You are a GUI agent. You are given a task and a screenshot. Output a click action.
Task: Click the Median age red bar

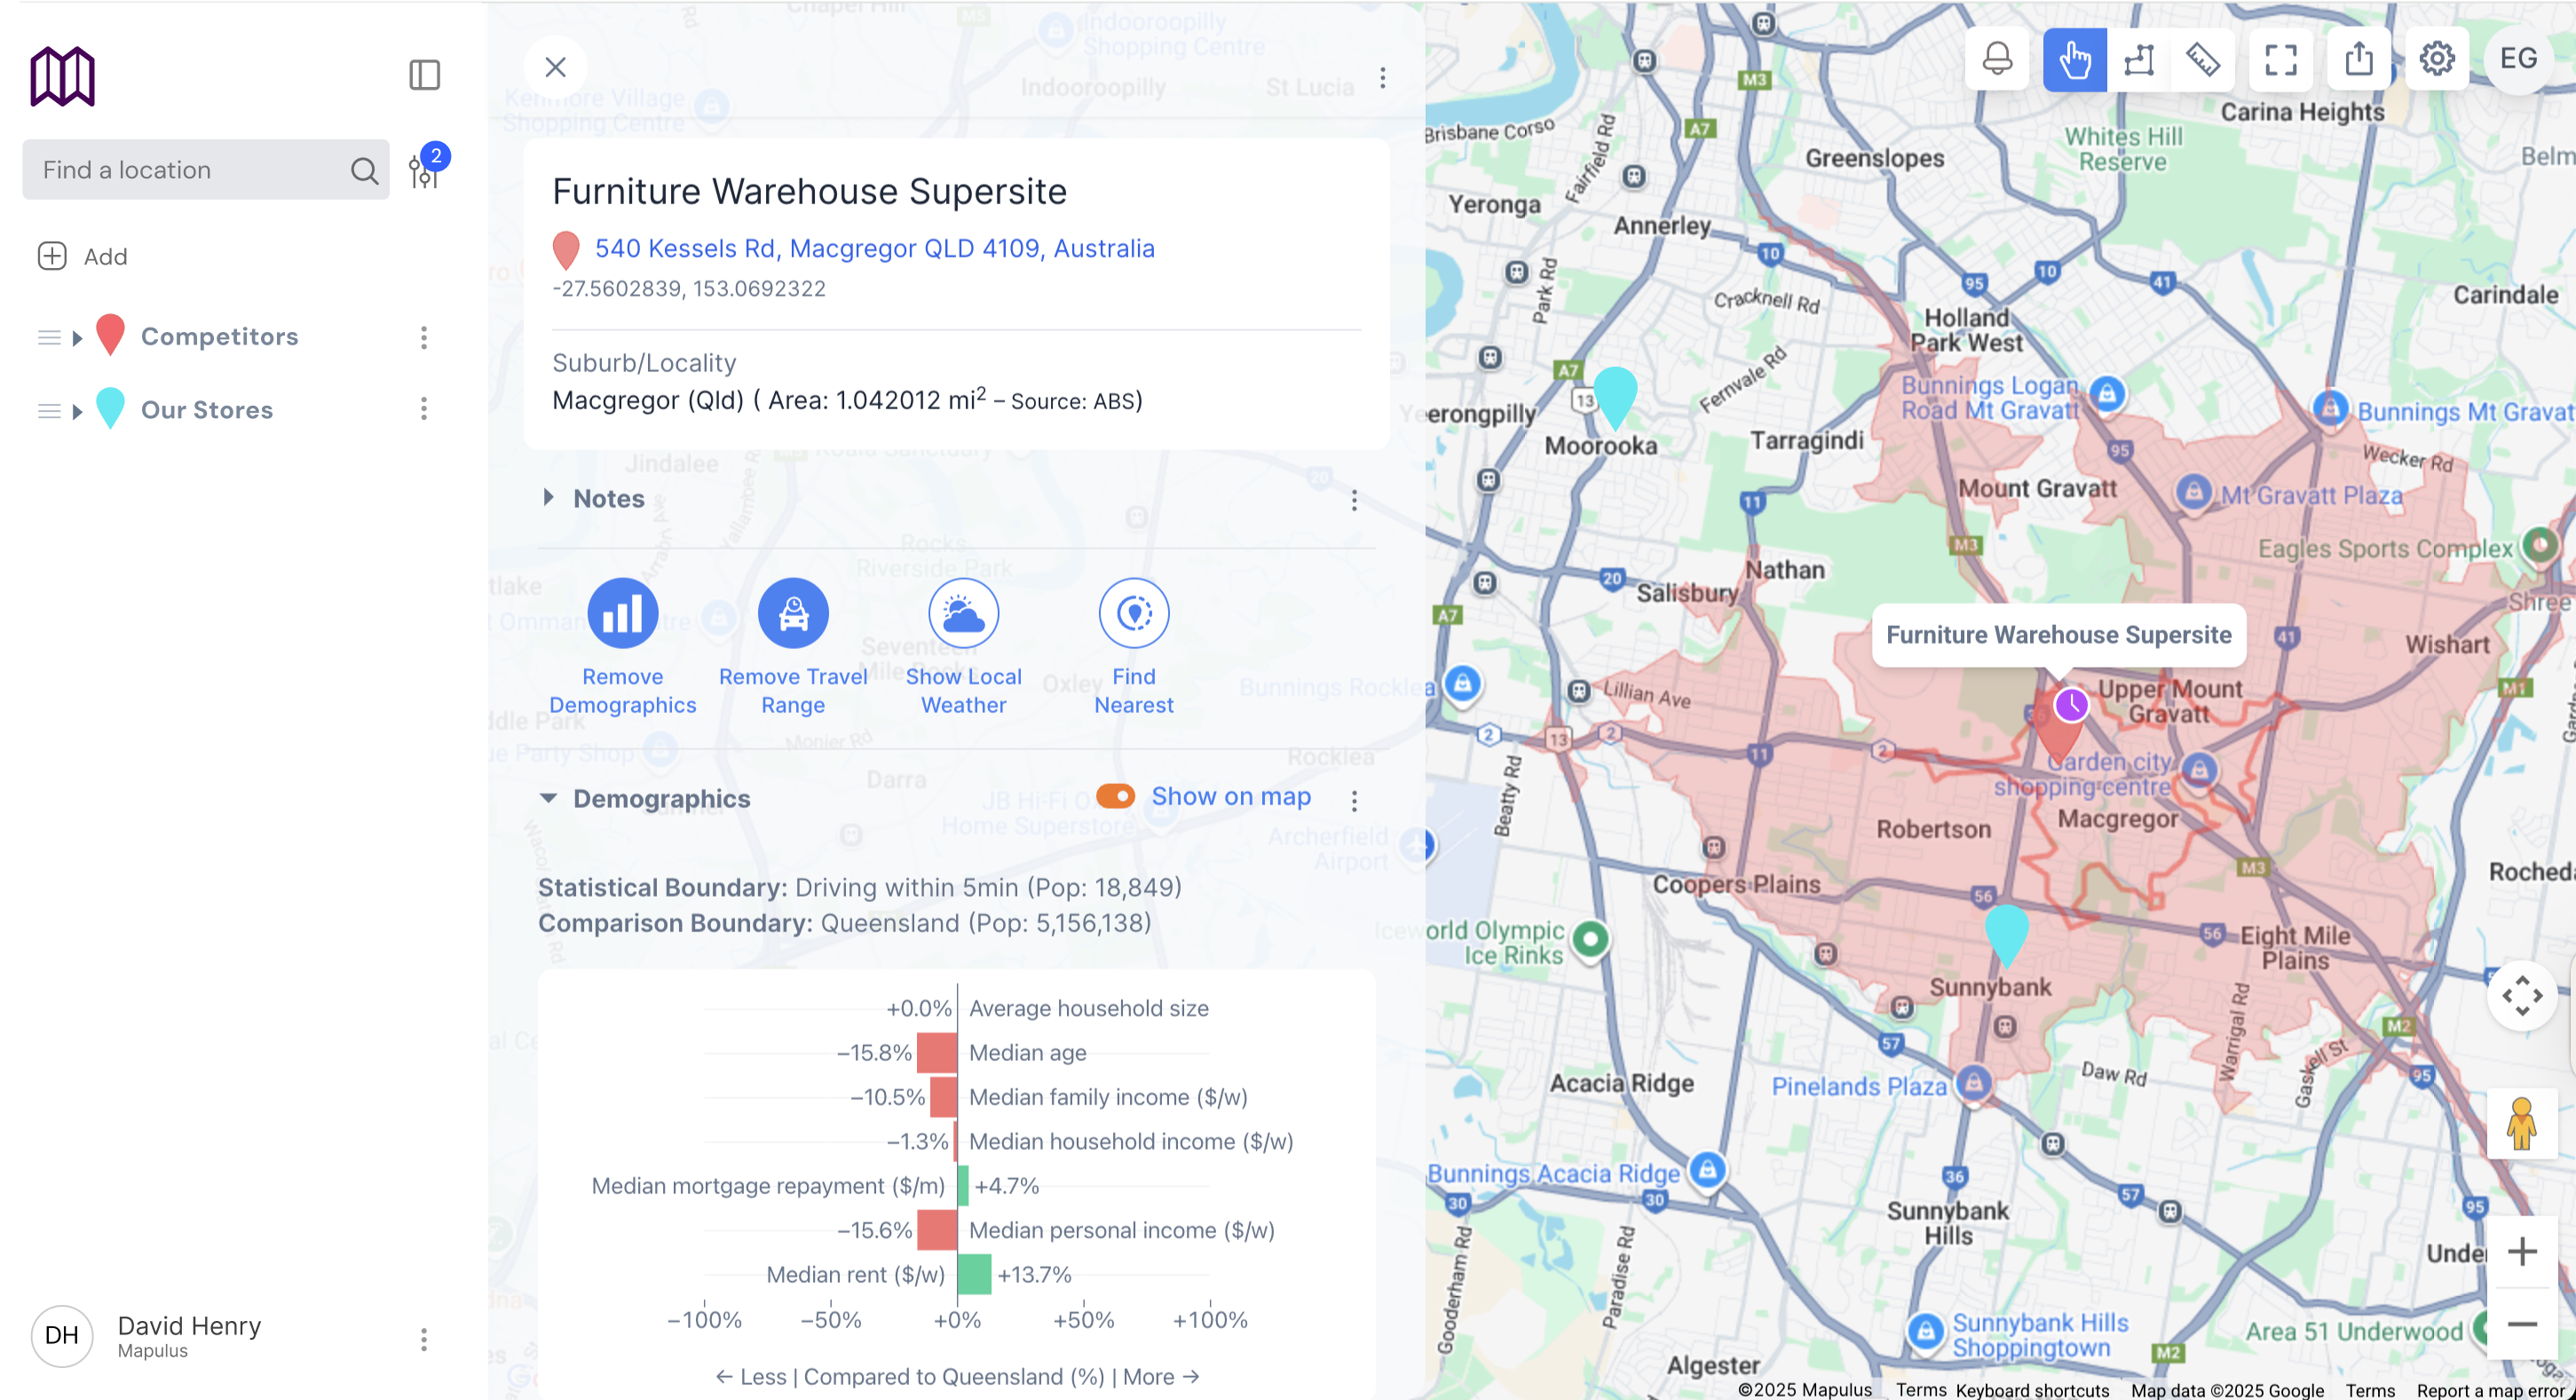tap(937, 1053)
